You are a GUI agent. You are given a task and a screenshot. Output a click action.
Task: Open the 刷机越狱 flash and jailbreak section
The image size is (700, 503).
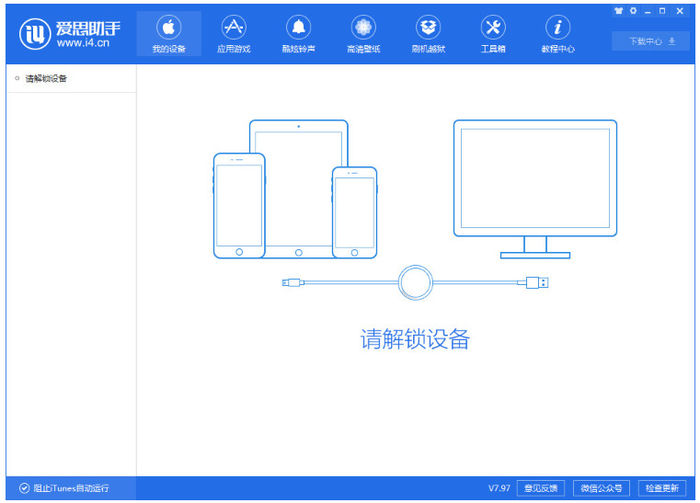(x=428, y=34)
